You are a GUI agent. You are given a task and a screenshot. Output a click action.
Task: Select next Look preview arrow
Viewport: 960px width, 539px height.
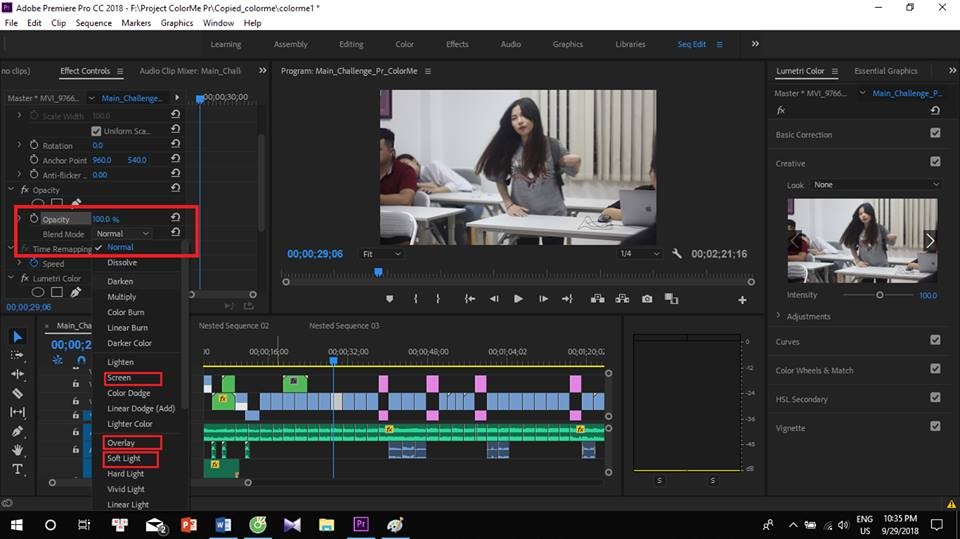click(929, 241)
